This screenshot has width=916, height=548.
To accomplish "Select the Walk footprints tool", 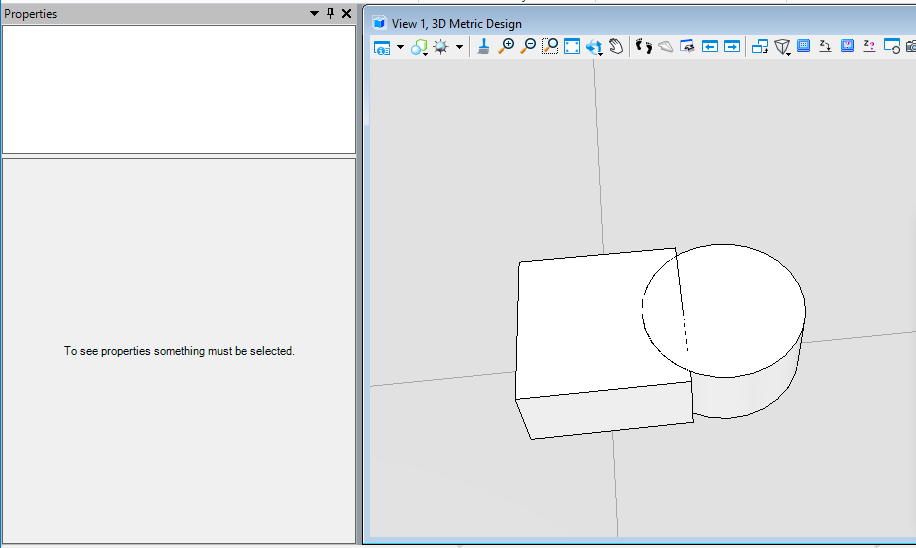I will [x=644, y=46].
